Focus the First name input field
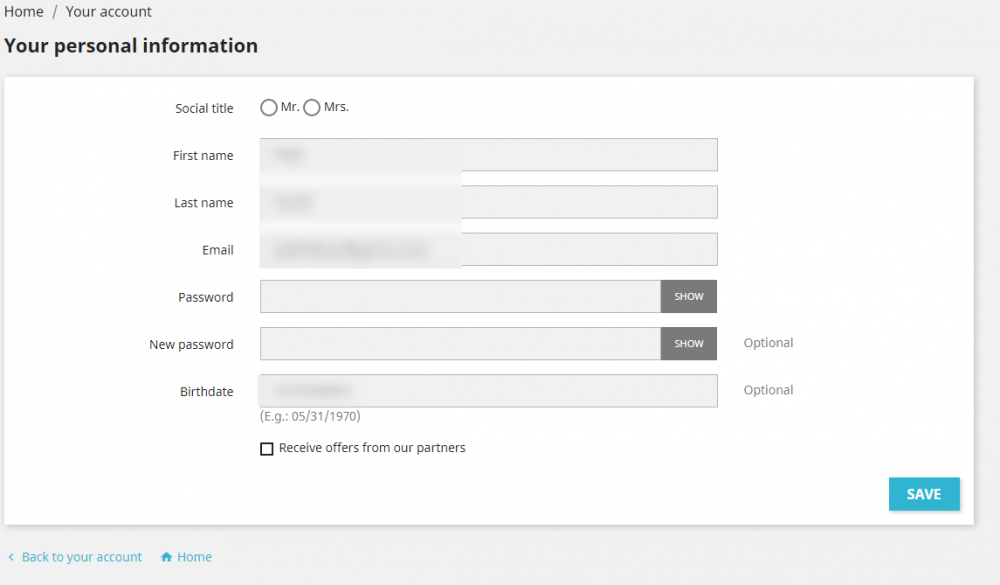This screenshot has height=585, width=1000. click(488, 155)
